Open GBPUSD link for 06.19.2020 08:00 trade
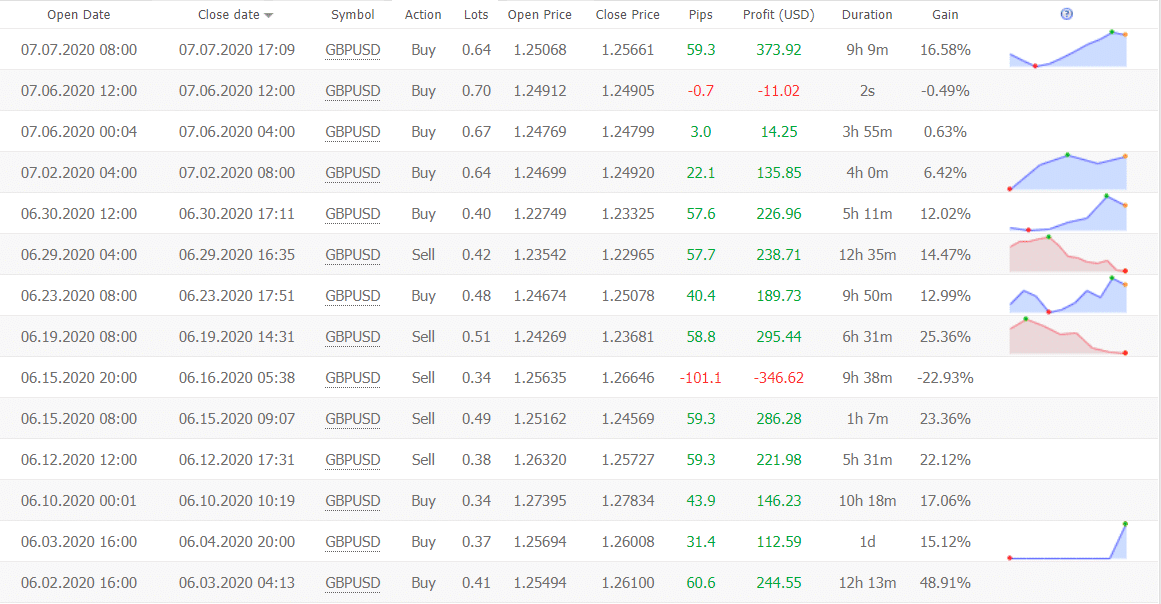The width and height of the screenshot is (1161, 604). point(352,337)
